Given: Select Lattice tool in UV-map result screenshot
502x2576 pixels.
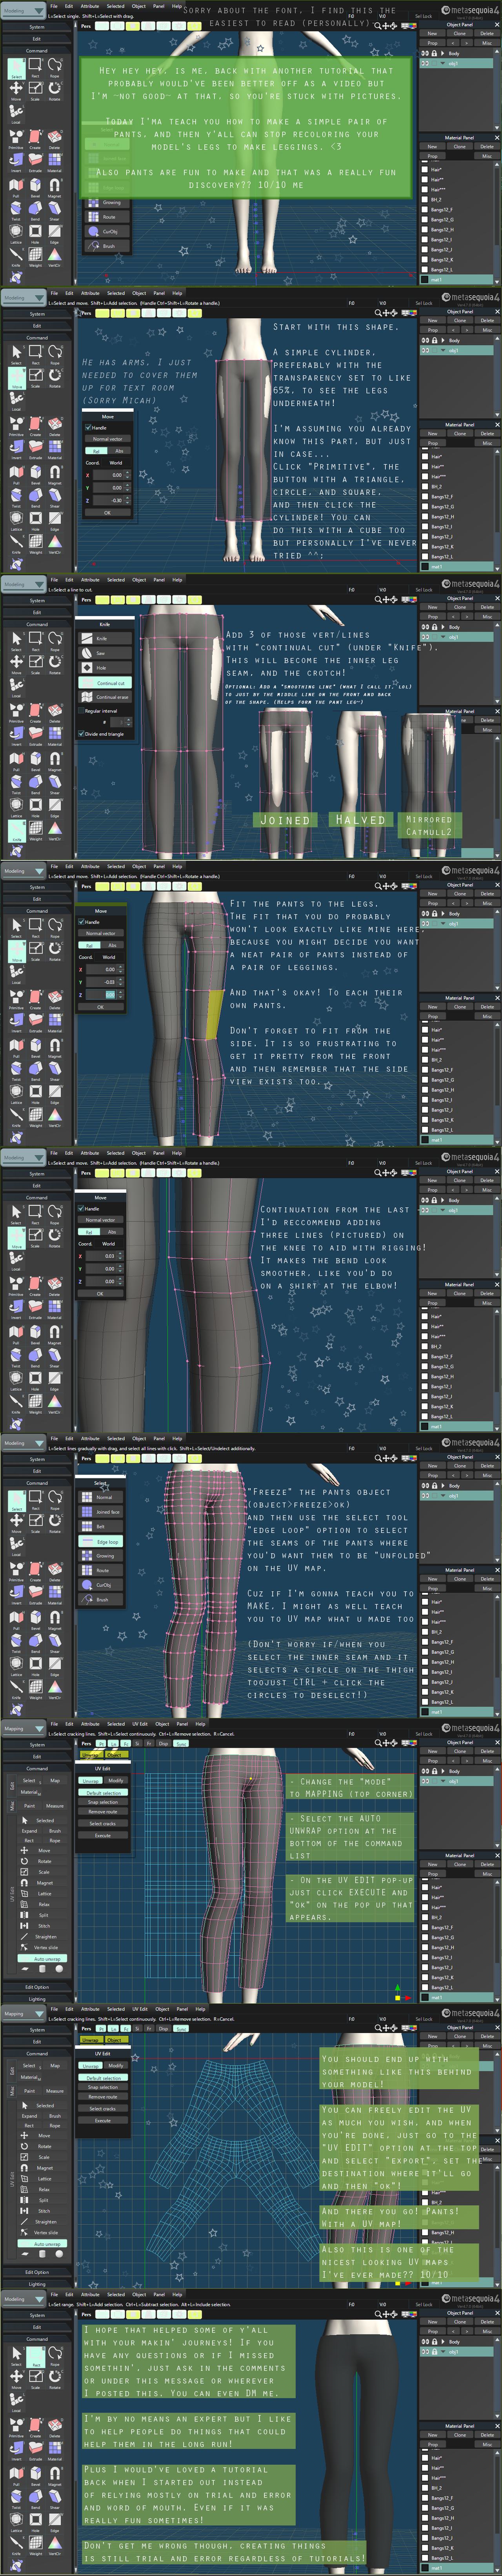Looking at the screenshot, I should point(41,2179).
